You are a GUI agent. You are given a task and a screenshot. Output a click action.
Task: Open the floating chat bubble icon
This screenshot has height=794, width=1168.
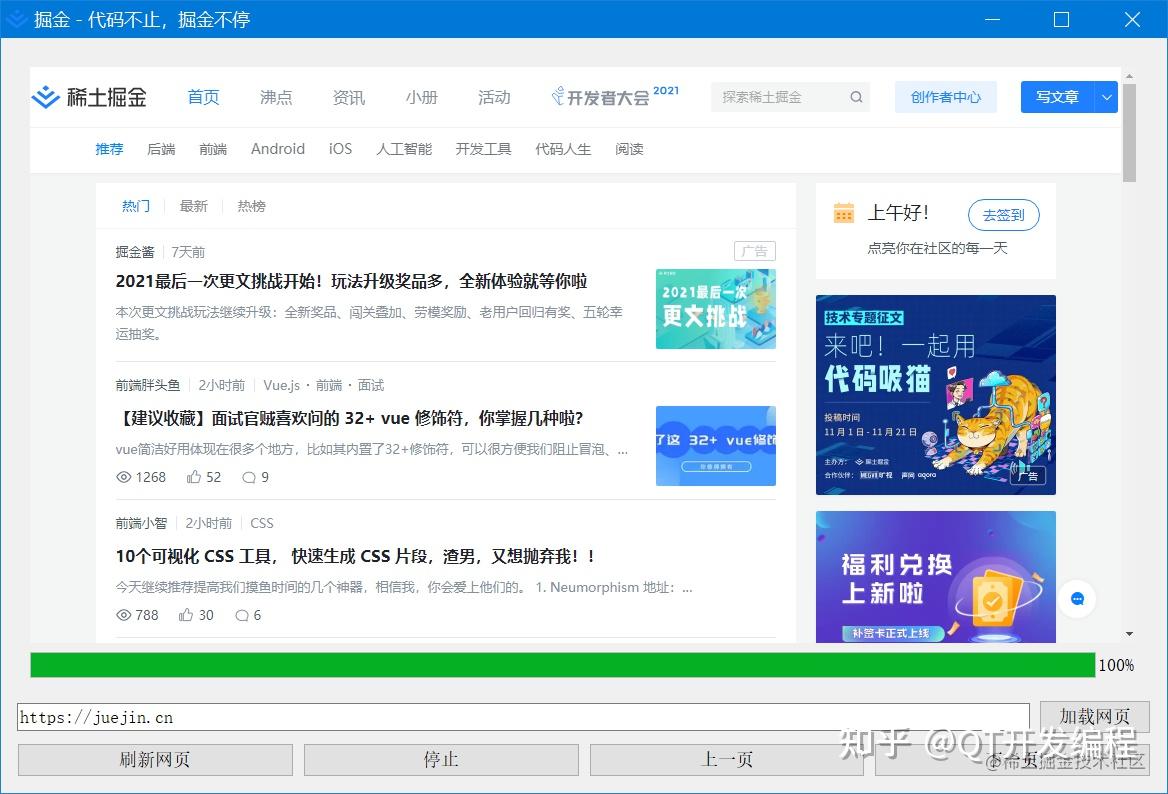1077,598
